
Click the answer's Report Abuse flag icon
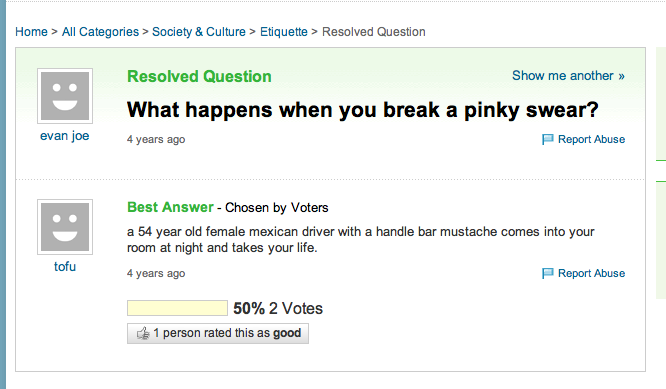(548, 273)
